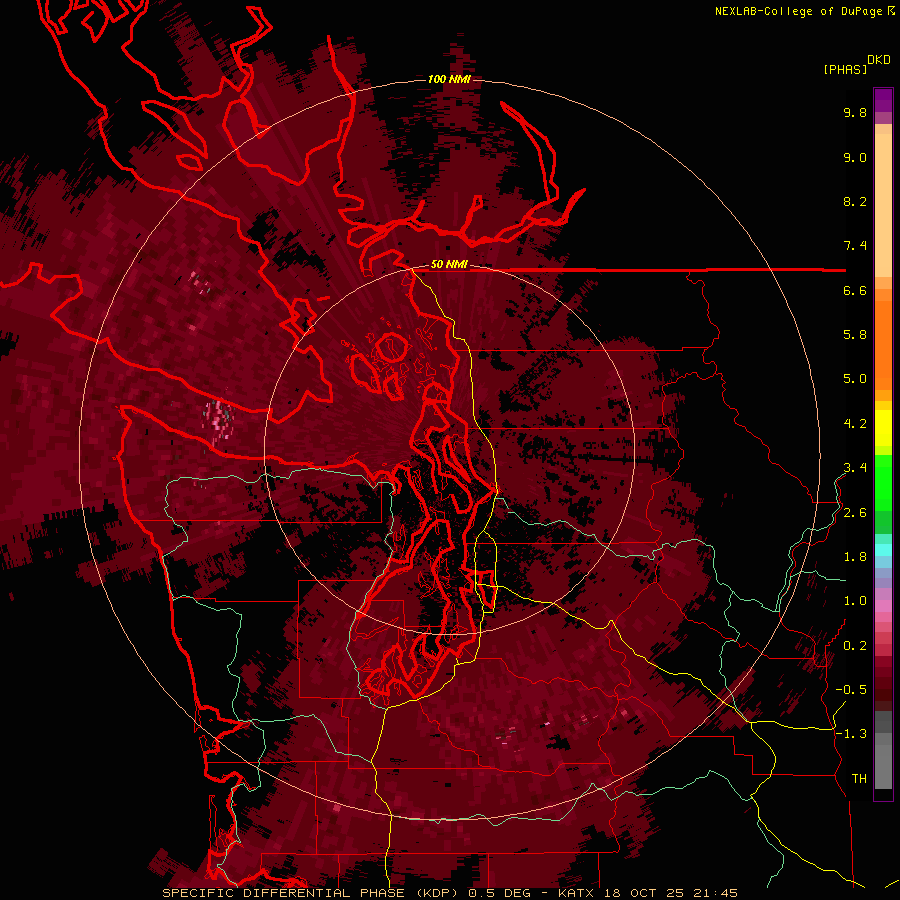The height and width of the screenshot is (900, 900).
Task: Click the KATX radar site identifier
Action: click(x=578, y=893)
